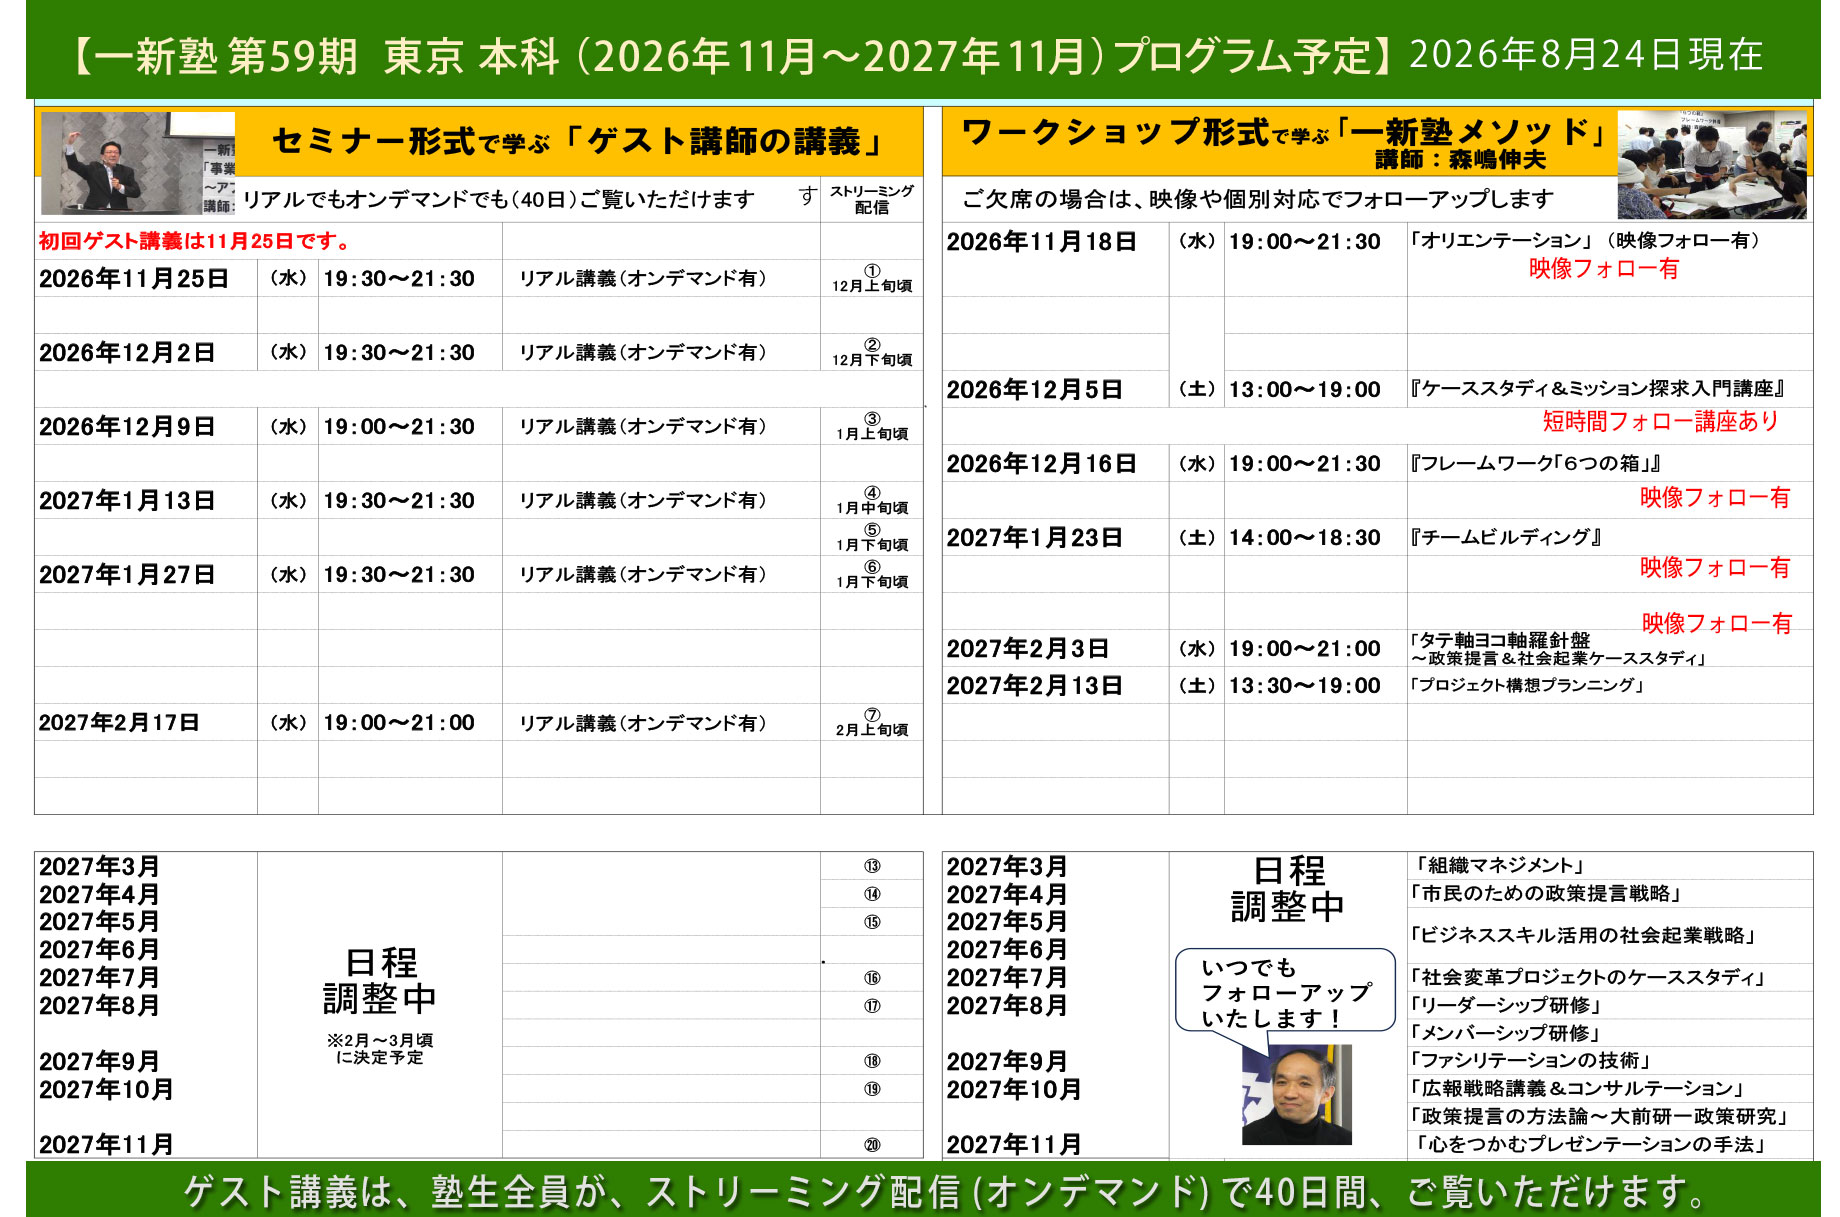Click 『ケーススタディ＆ミッション探求入門講座』 title
Viewport: 1840px width, 1217px height.
coord(1598,389)
